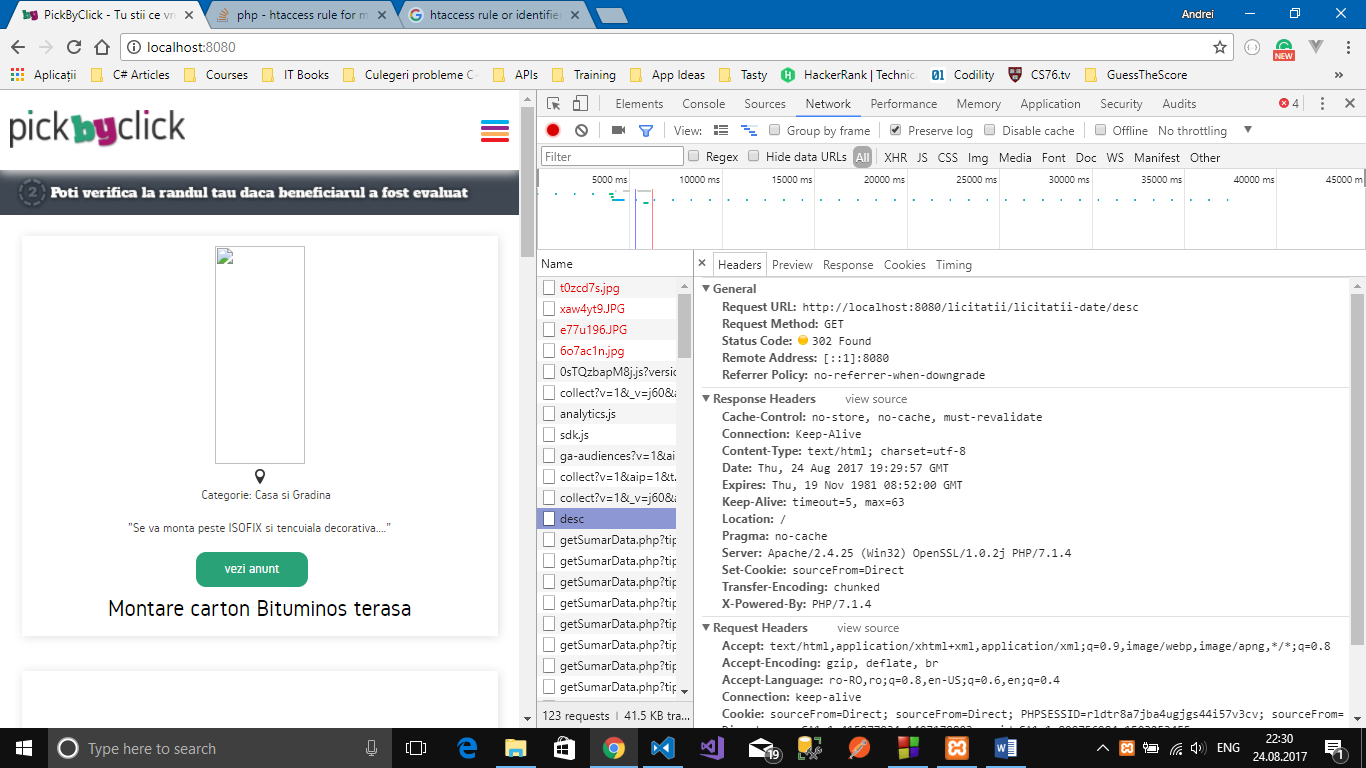Open File Explorer from the taskbar
This screenshot has height=768, width=1366.
515,748
